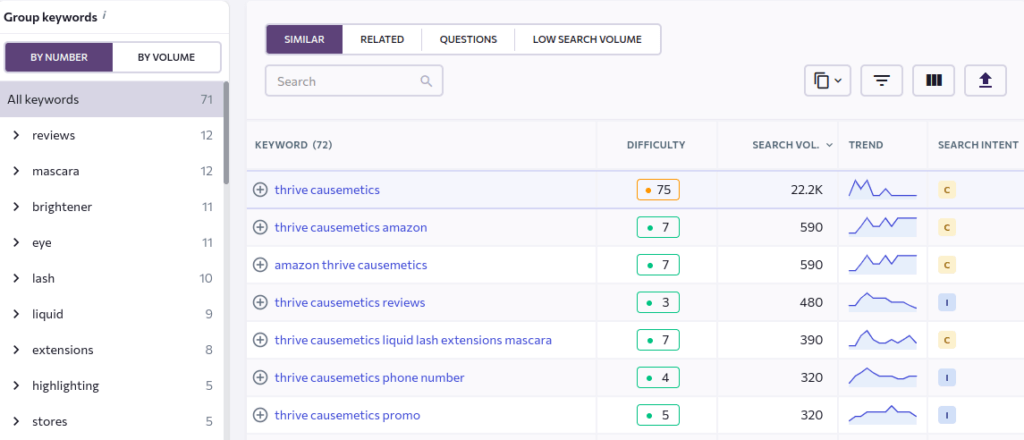This screenshot has width=1024, height=440.
Task: Open the copy keywords dropdown
Action: pyautogui.click(x=827, y=81)
